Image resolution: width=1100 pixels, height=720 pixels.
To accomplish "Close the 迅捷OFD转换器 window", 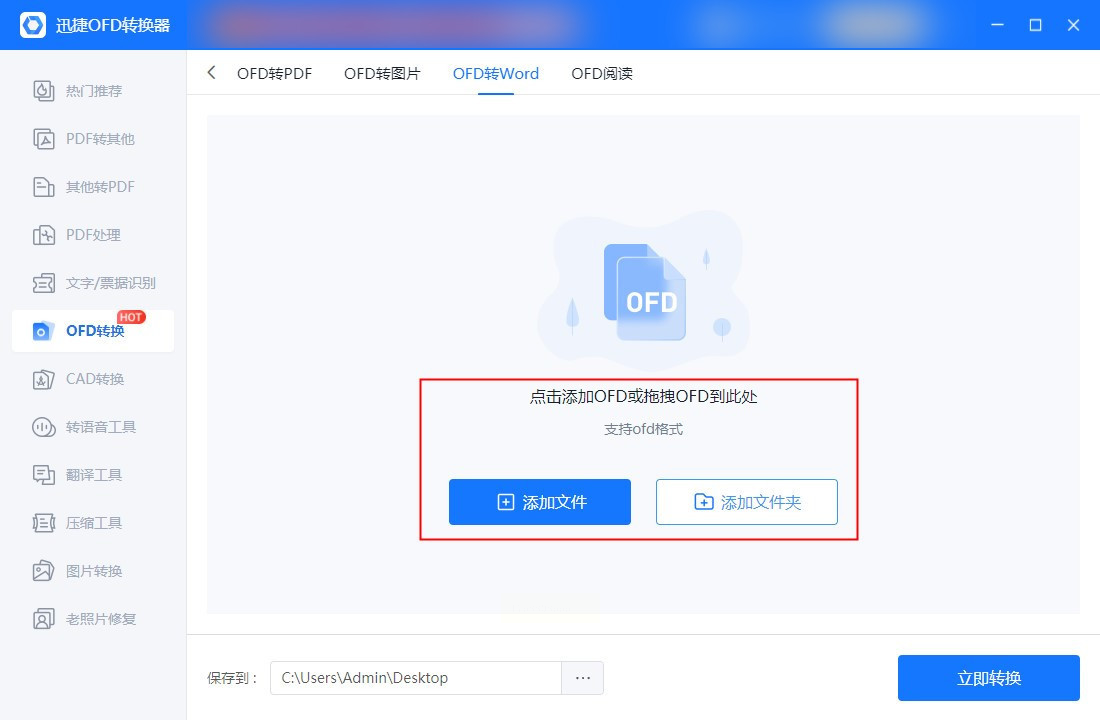I will (1073, 25).
